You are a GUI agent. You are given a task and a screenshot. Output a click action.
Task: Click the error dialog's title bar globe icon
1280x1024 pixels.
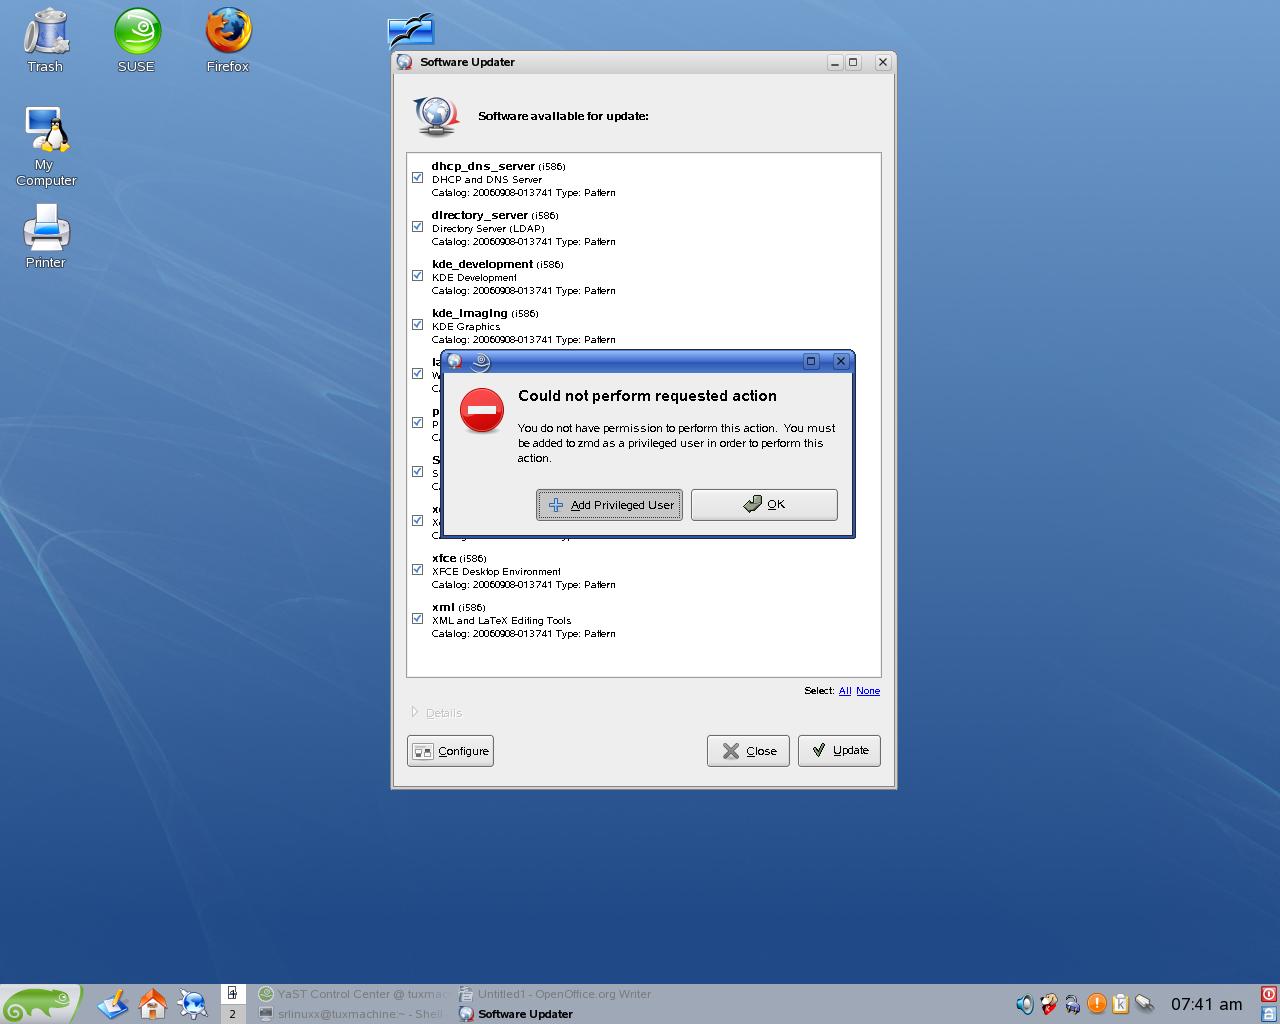(x=455, y=361)
